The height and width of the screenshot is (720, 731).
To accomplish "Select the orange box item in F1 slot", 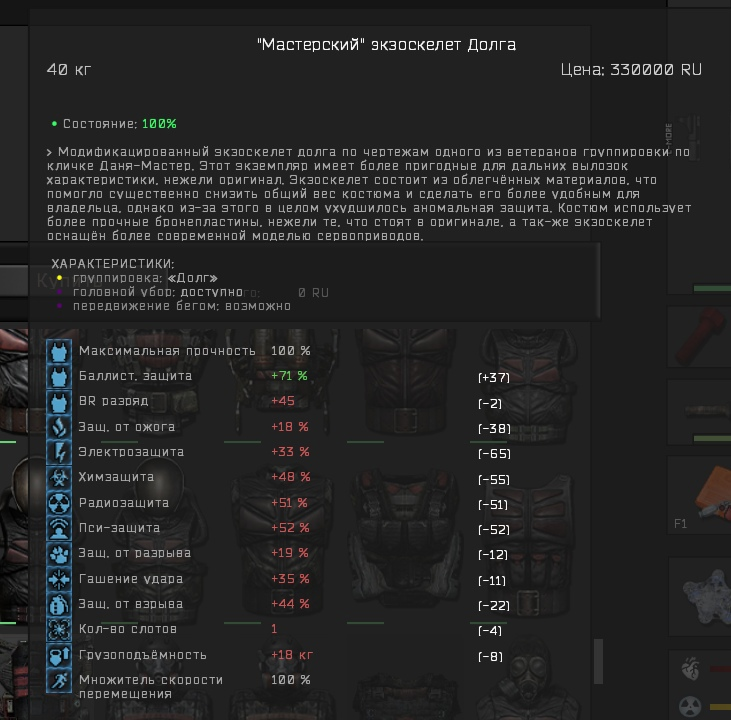I will coord(713,493).
